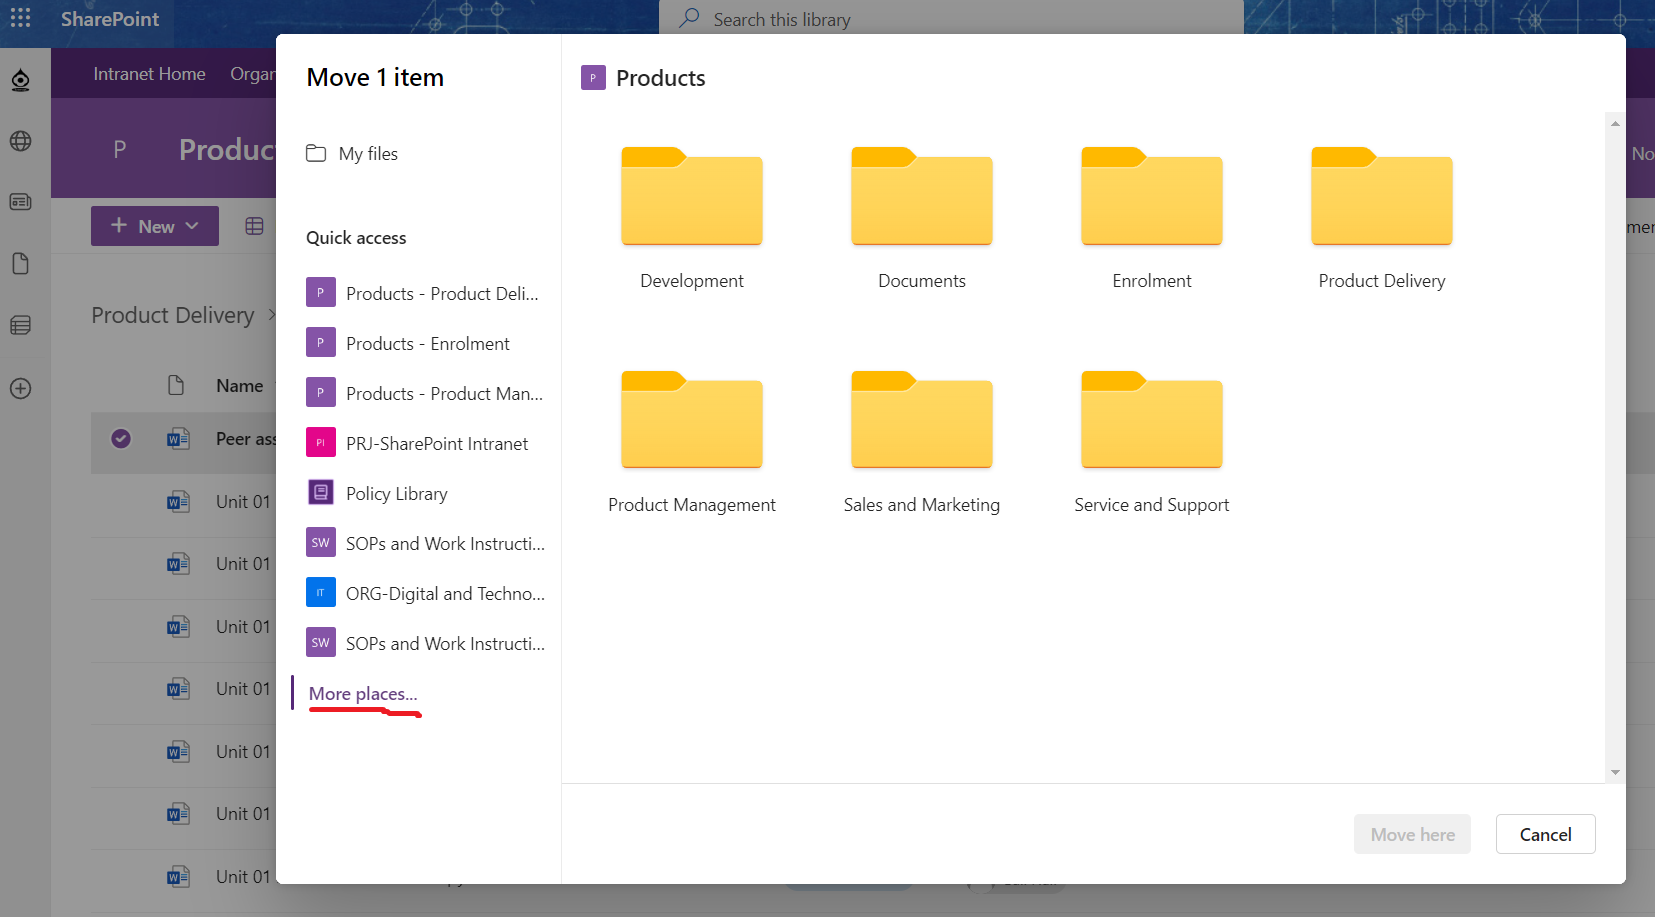The width and height of the screenshot is (1655, 917).
Task: Deselect the checked Peer file row checkbox
Action: [121, 439]
